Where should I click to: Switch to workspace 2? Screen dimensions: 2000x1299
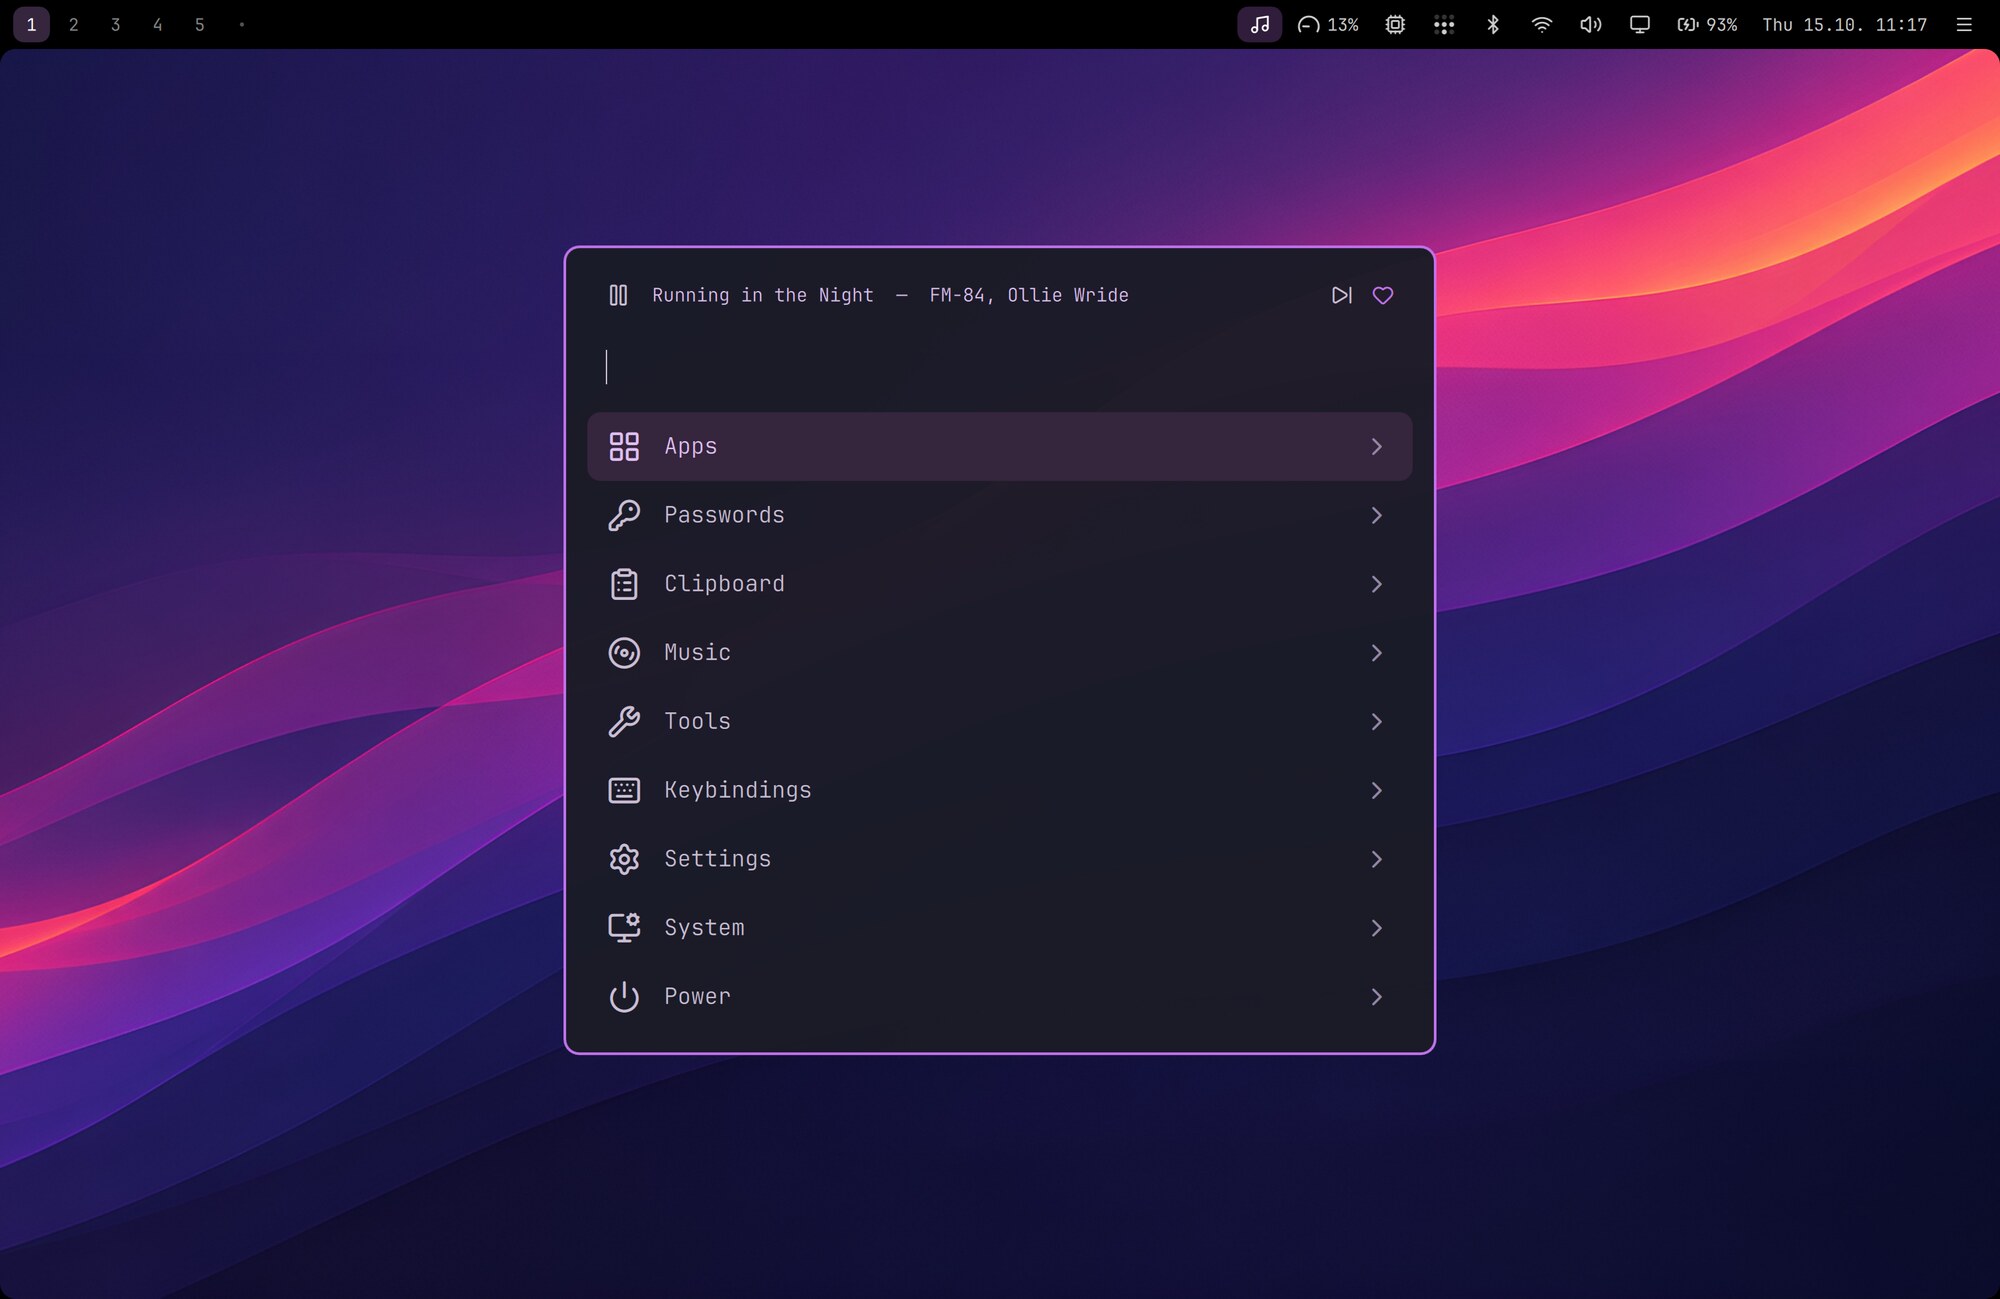[74, 24]
